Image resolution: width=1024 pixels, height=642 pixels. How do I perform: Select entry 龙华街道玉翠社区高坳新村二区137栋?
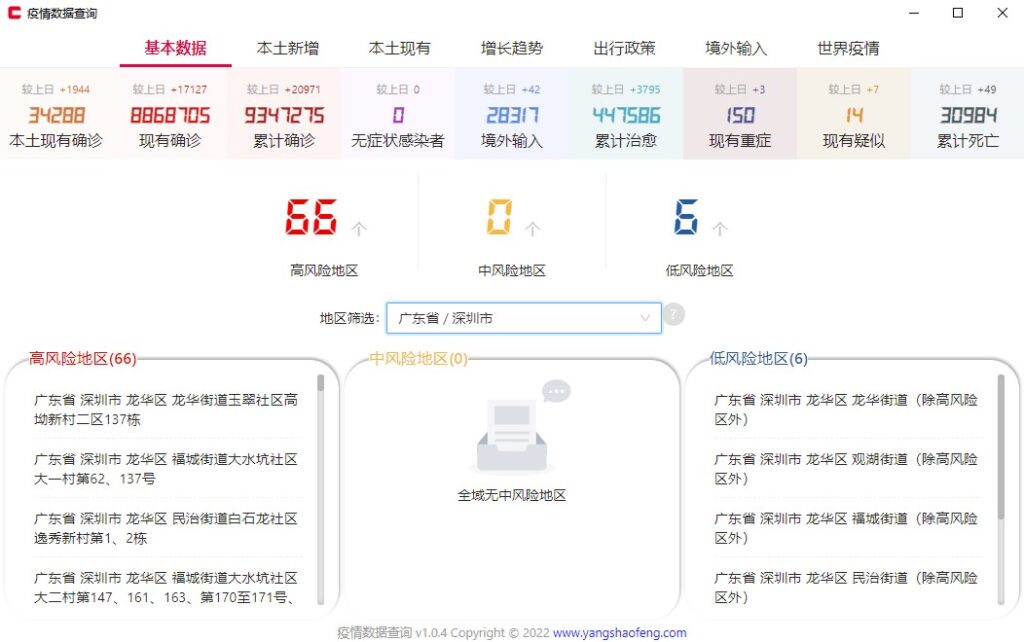point(166,409)
